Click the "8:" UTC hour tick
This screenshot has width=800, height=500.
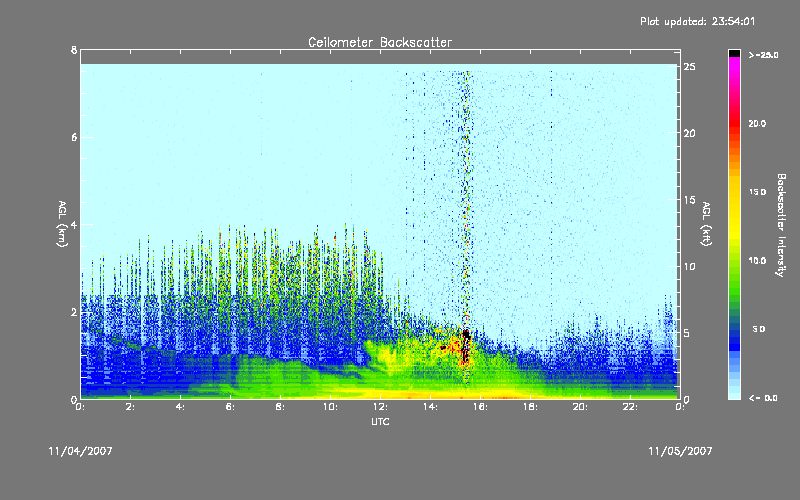[281, 407]
